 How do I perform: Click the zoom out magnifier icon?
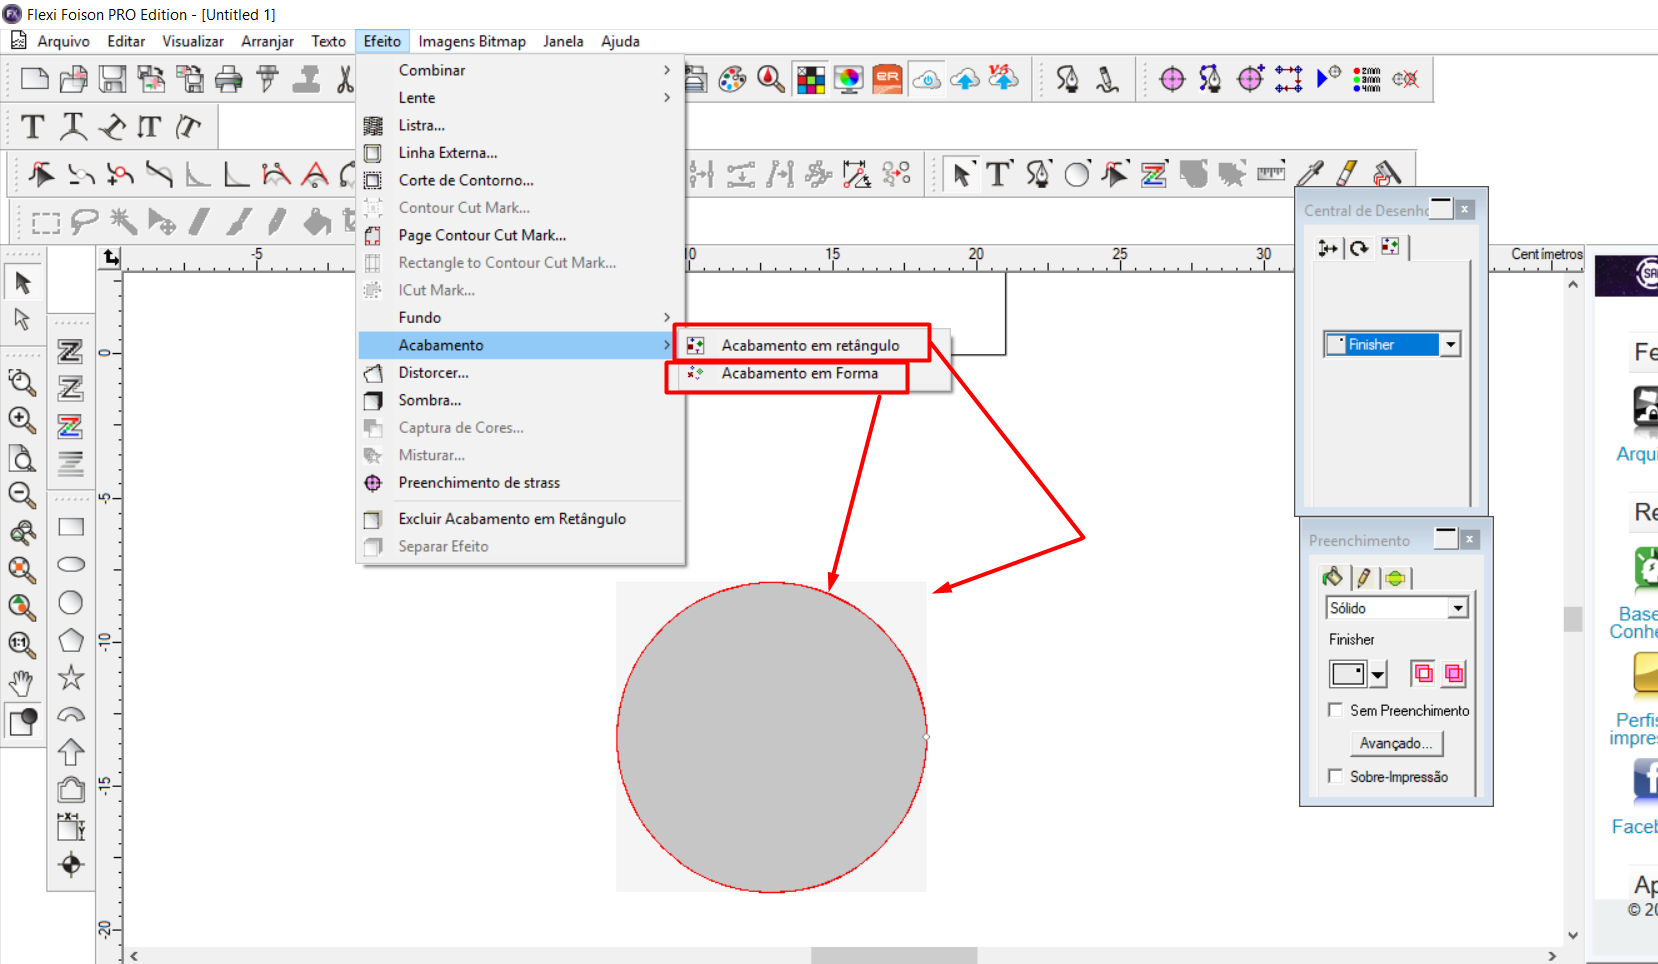pos(22,495)
